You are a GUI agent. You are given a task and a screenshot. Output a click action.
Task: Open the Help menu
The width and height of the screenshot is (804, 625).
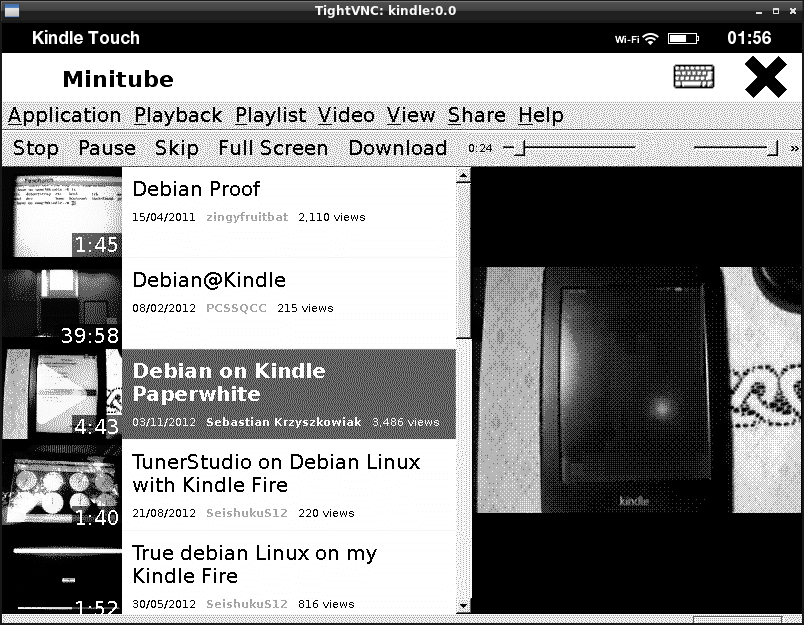coord(540,115)
